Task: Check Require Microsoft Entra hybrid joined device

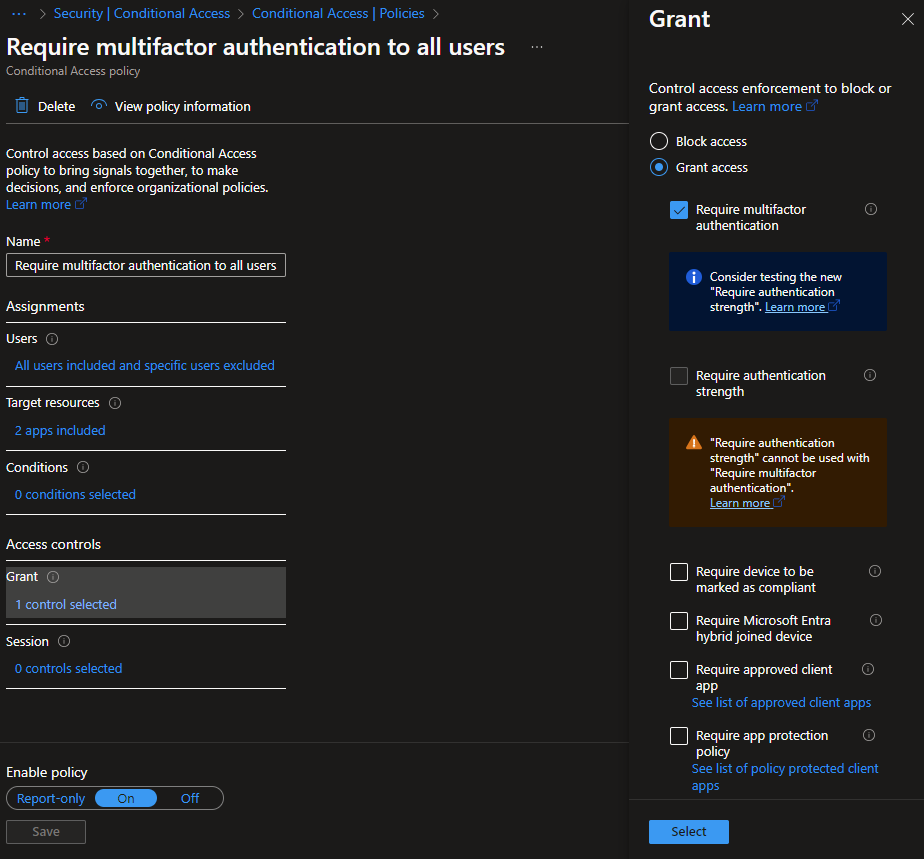Action: click(x=679, y=620)
